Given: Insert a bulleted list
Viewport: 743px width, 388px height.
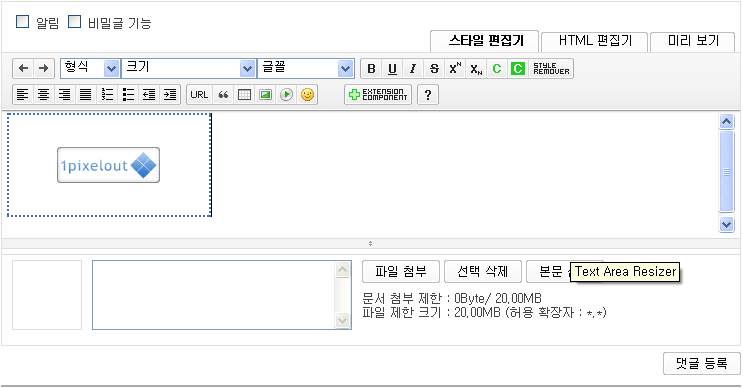Looking at the screenshot, I should (x=128, y=94).
